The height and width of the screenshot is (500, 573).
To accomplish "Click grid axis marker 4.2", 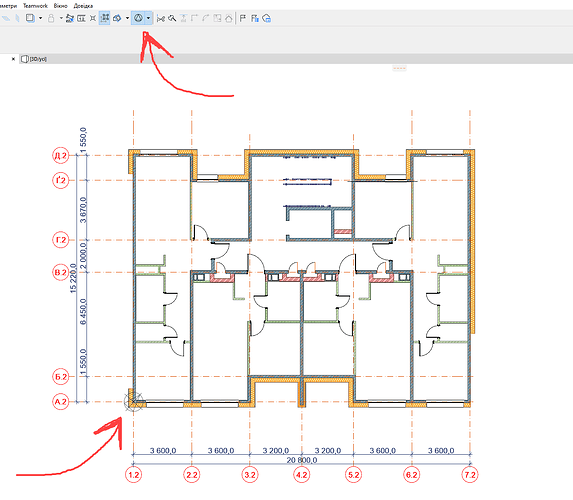I will coord(301,475).
